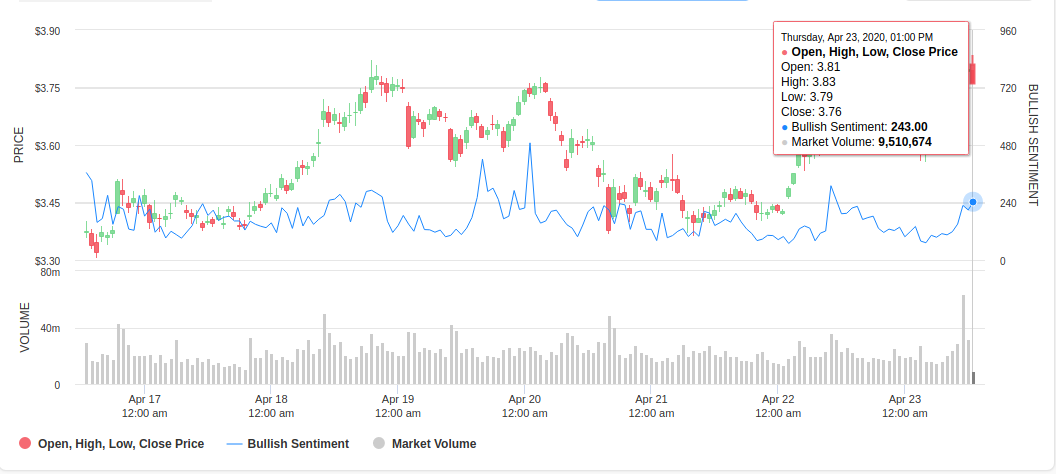Click the 720 sentiment axis label

click(1008, 88)
